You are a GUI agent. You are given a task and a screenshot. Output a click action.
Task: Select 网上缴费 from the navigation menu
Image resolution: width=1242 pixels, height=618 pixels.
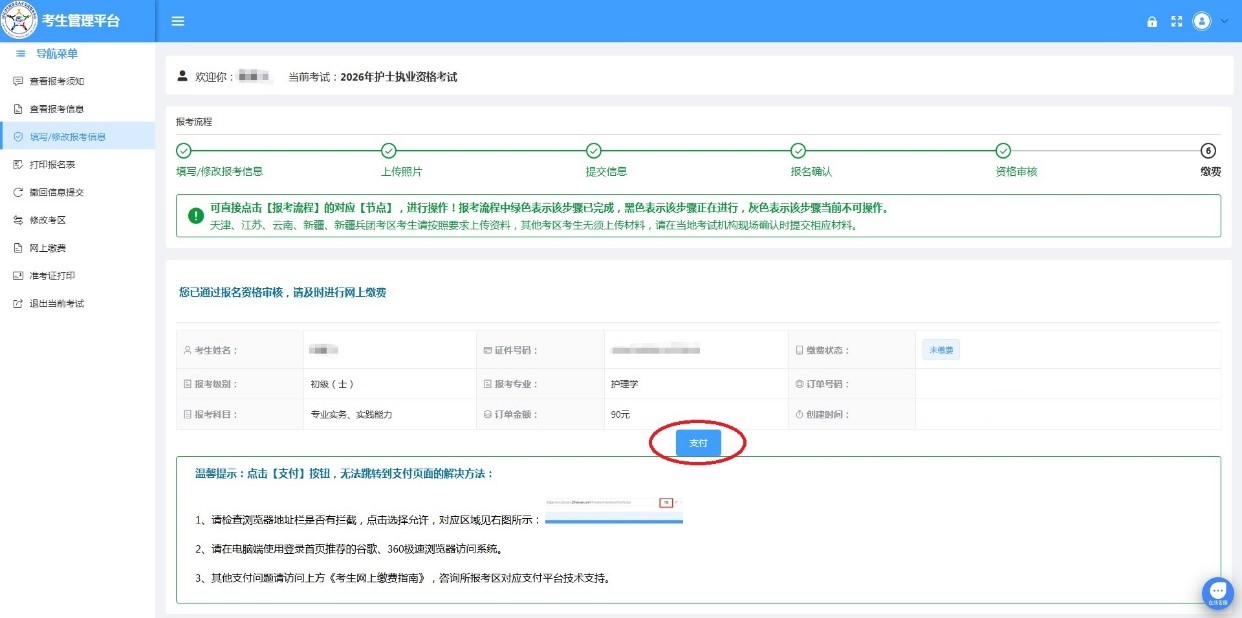pyautogui.click(x=48, y=248)
